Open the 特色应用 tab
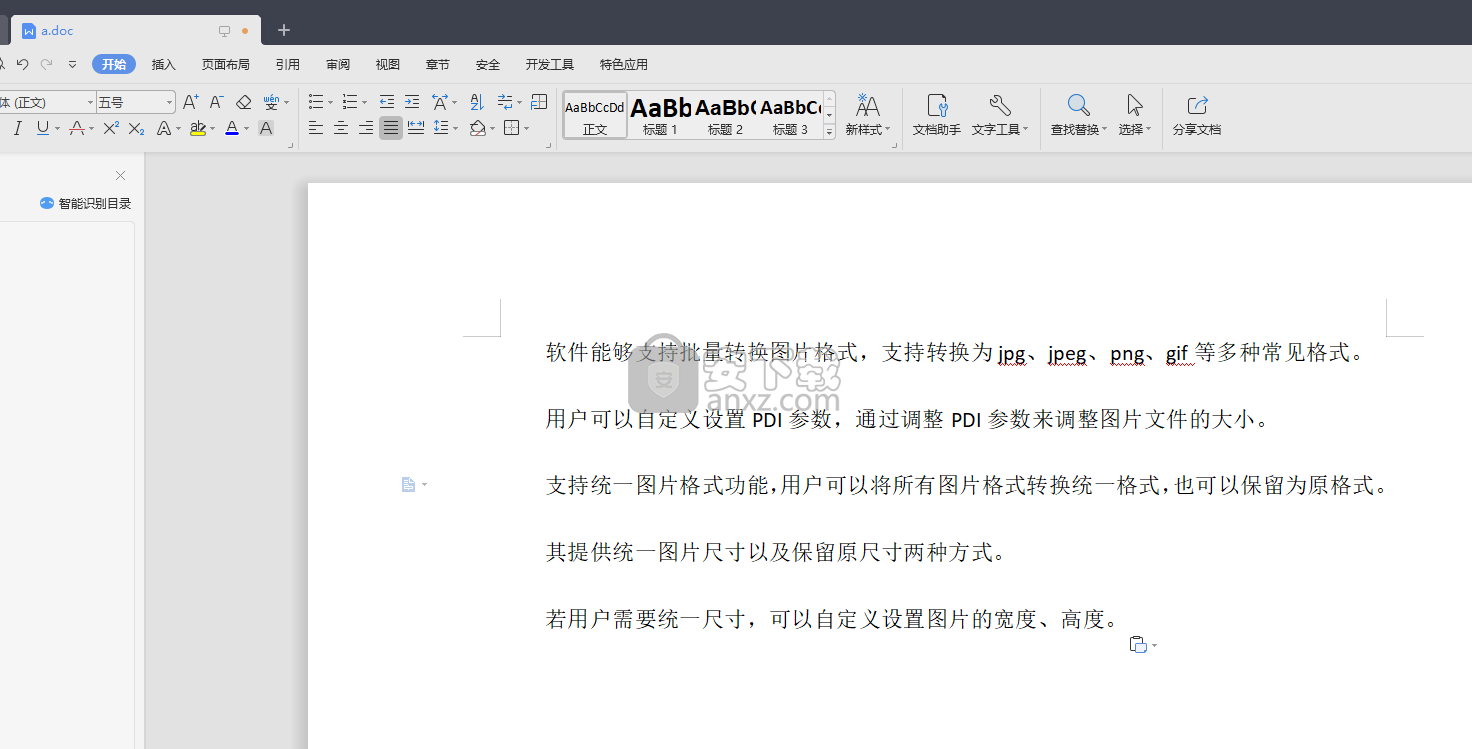1472x749 pixels. (x=624, y=64)
